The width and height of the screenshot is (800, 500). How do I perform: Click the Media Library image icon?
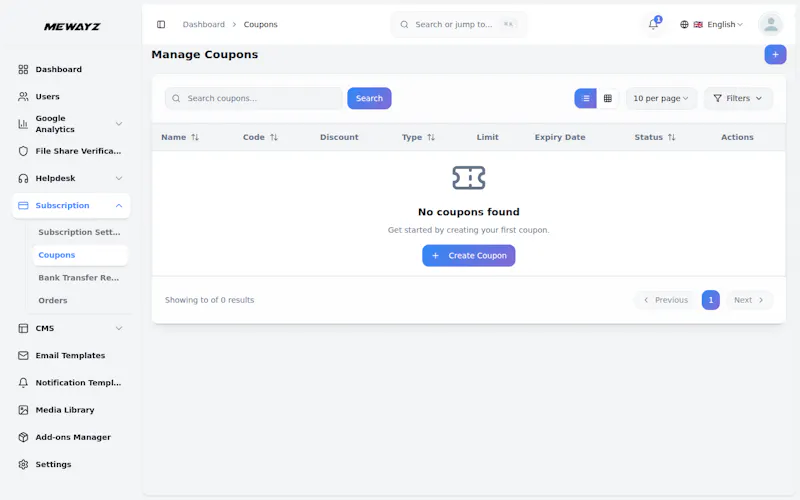click(x=23, y=410)
